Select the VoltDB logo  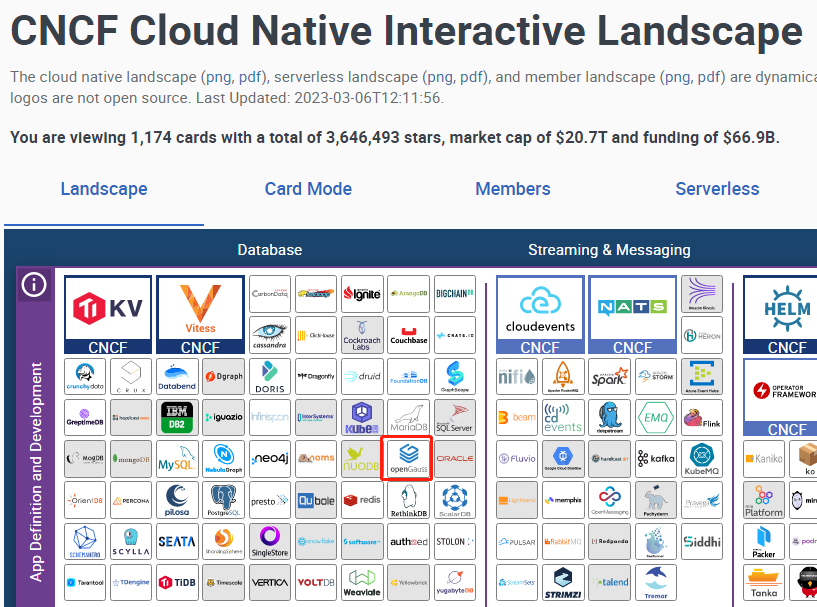point(316,583)
